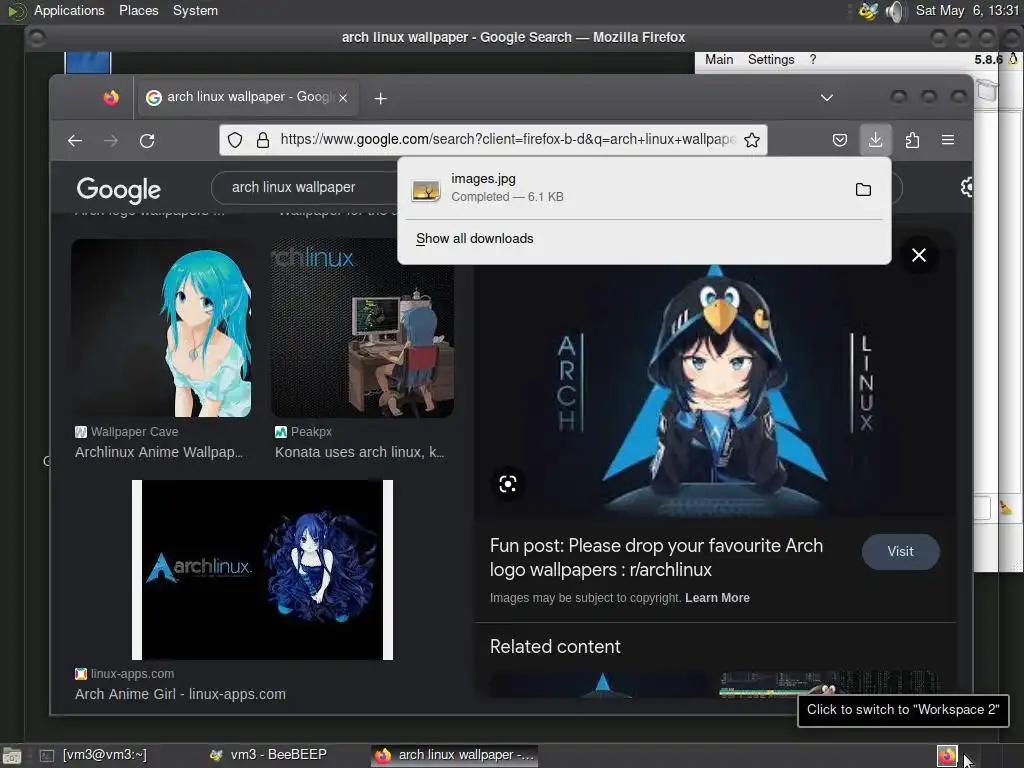Open Google quick settings gear
Viewport: 1024px width, 768px height.
[967, 187]
